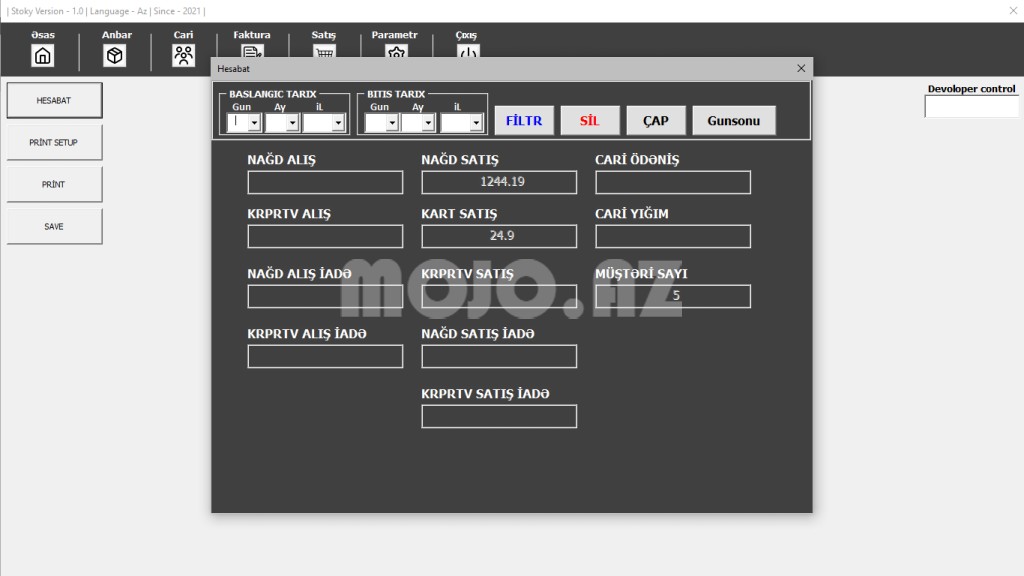Apply the FİLTR button

pyautogui.click(x=524, y=121)
